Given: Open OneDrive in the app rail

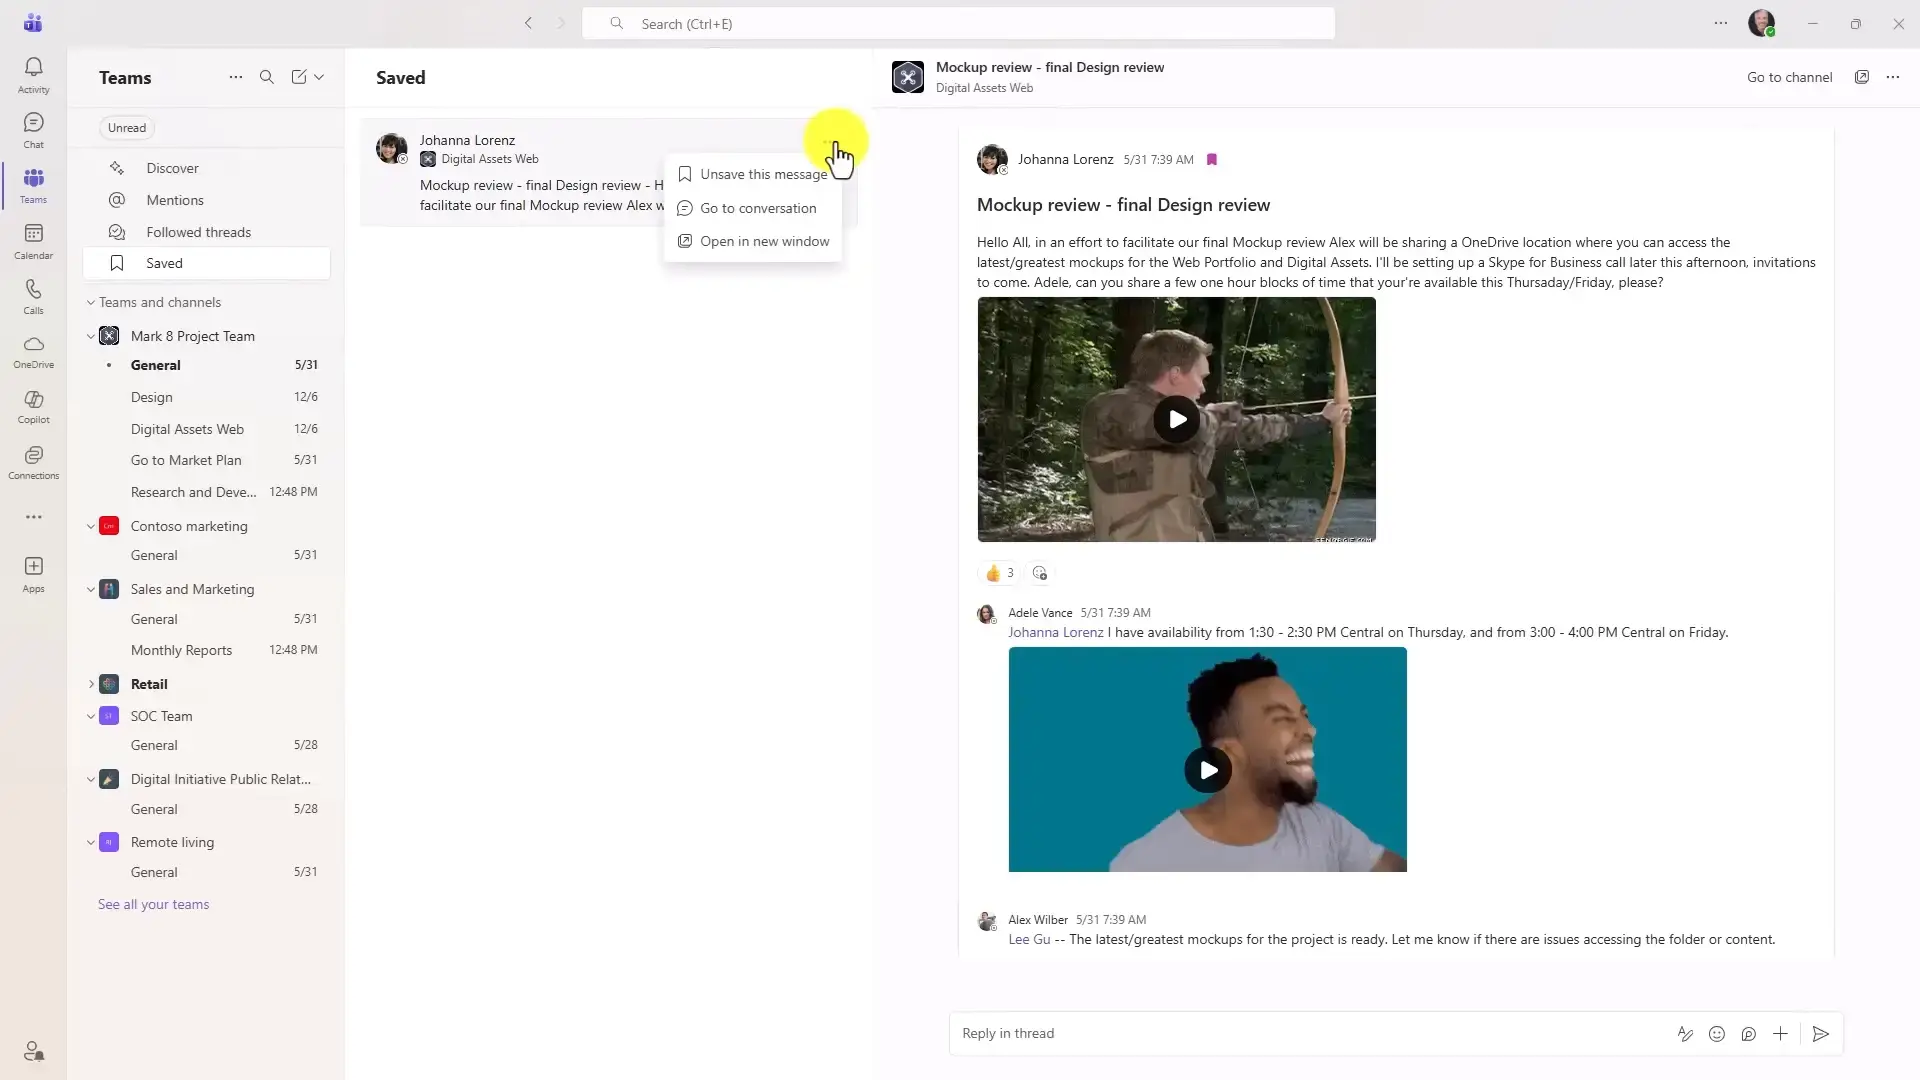Looking at the screenshot, I should [x=33, y=351].
